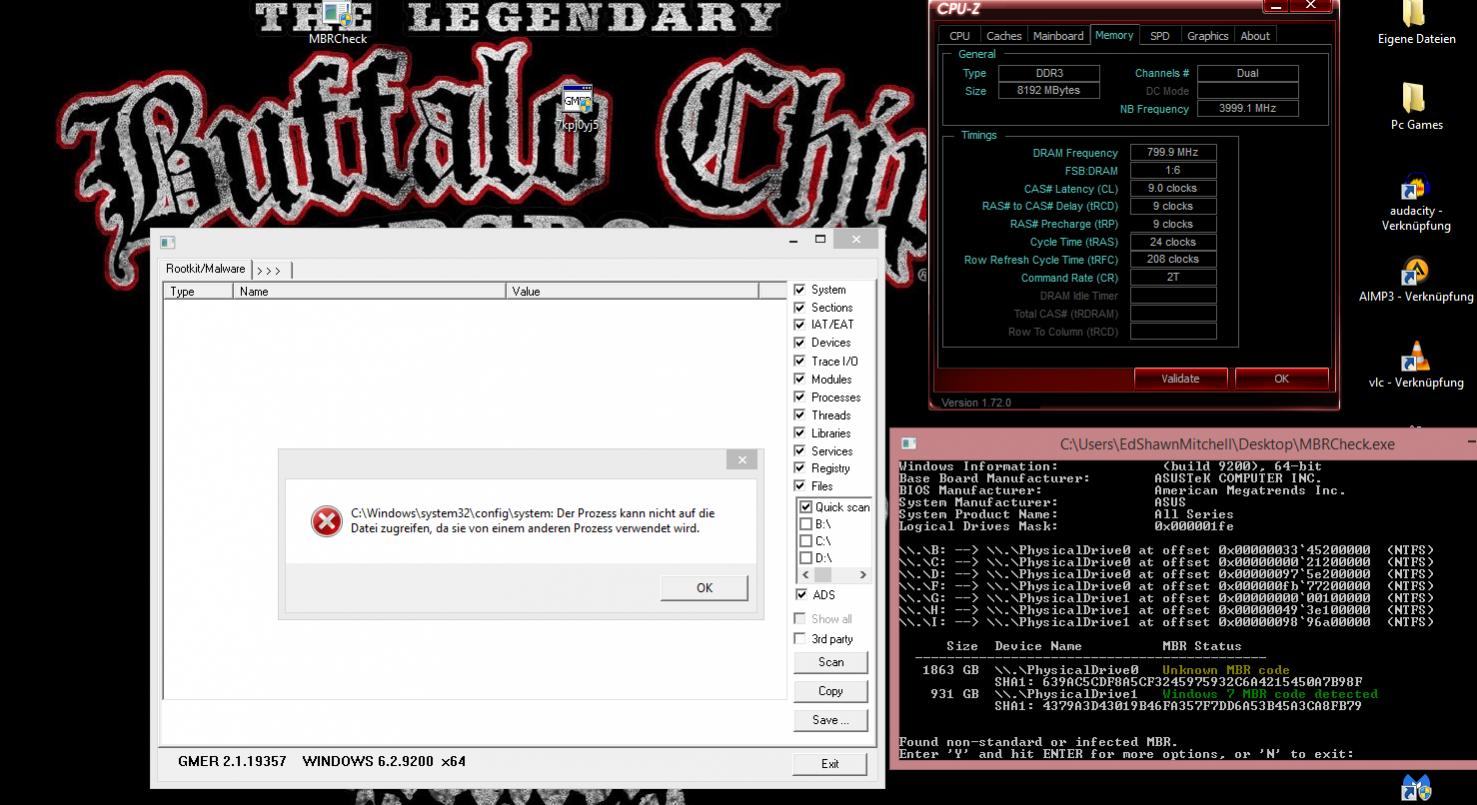Click the Copy button in GMER

tap(830, 691)
